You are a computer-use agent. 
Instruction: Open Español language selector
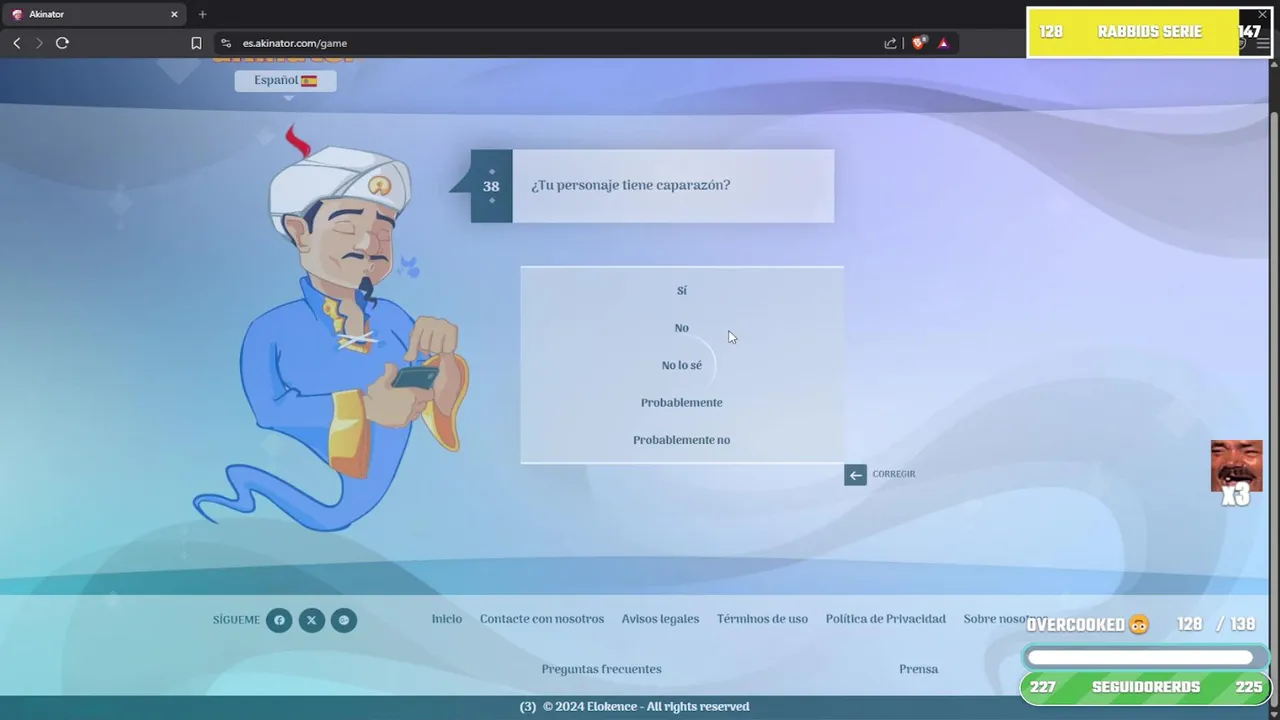click(x=285, y=80)
